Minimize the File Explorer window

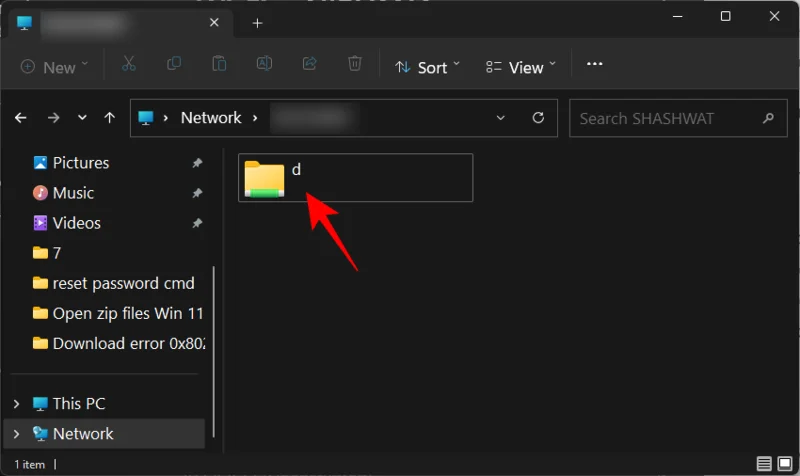(x=677, y=16)
